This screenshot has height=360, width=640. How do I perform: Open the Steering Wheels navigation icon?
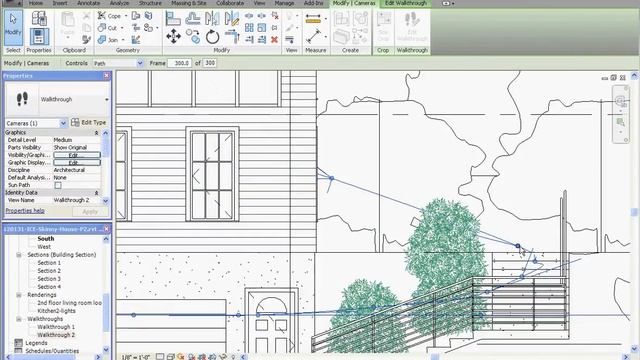(621, 100)
